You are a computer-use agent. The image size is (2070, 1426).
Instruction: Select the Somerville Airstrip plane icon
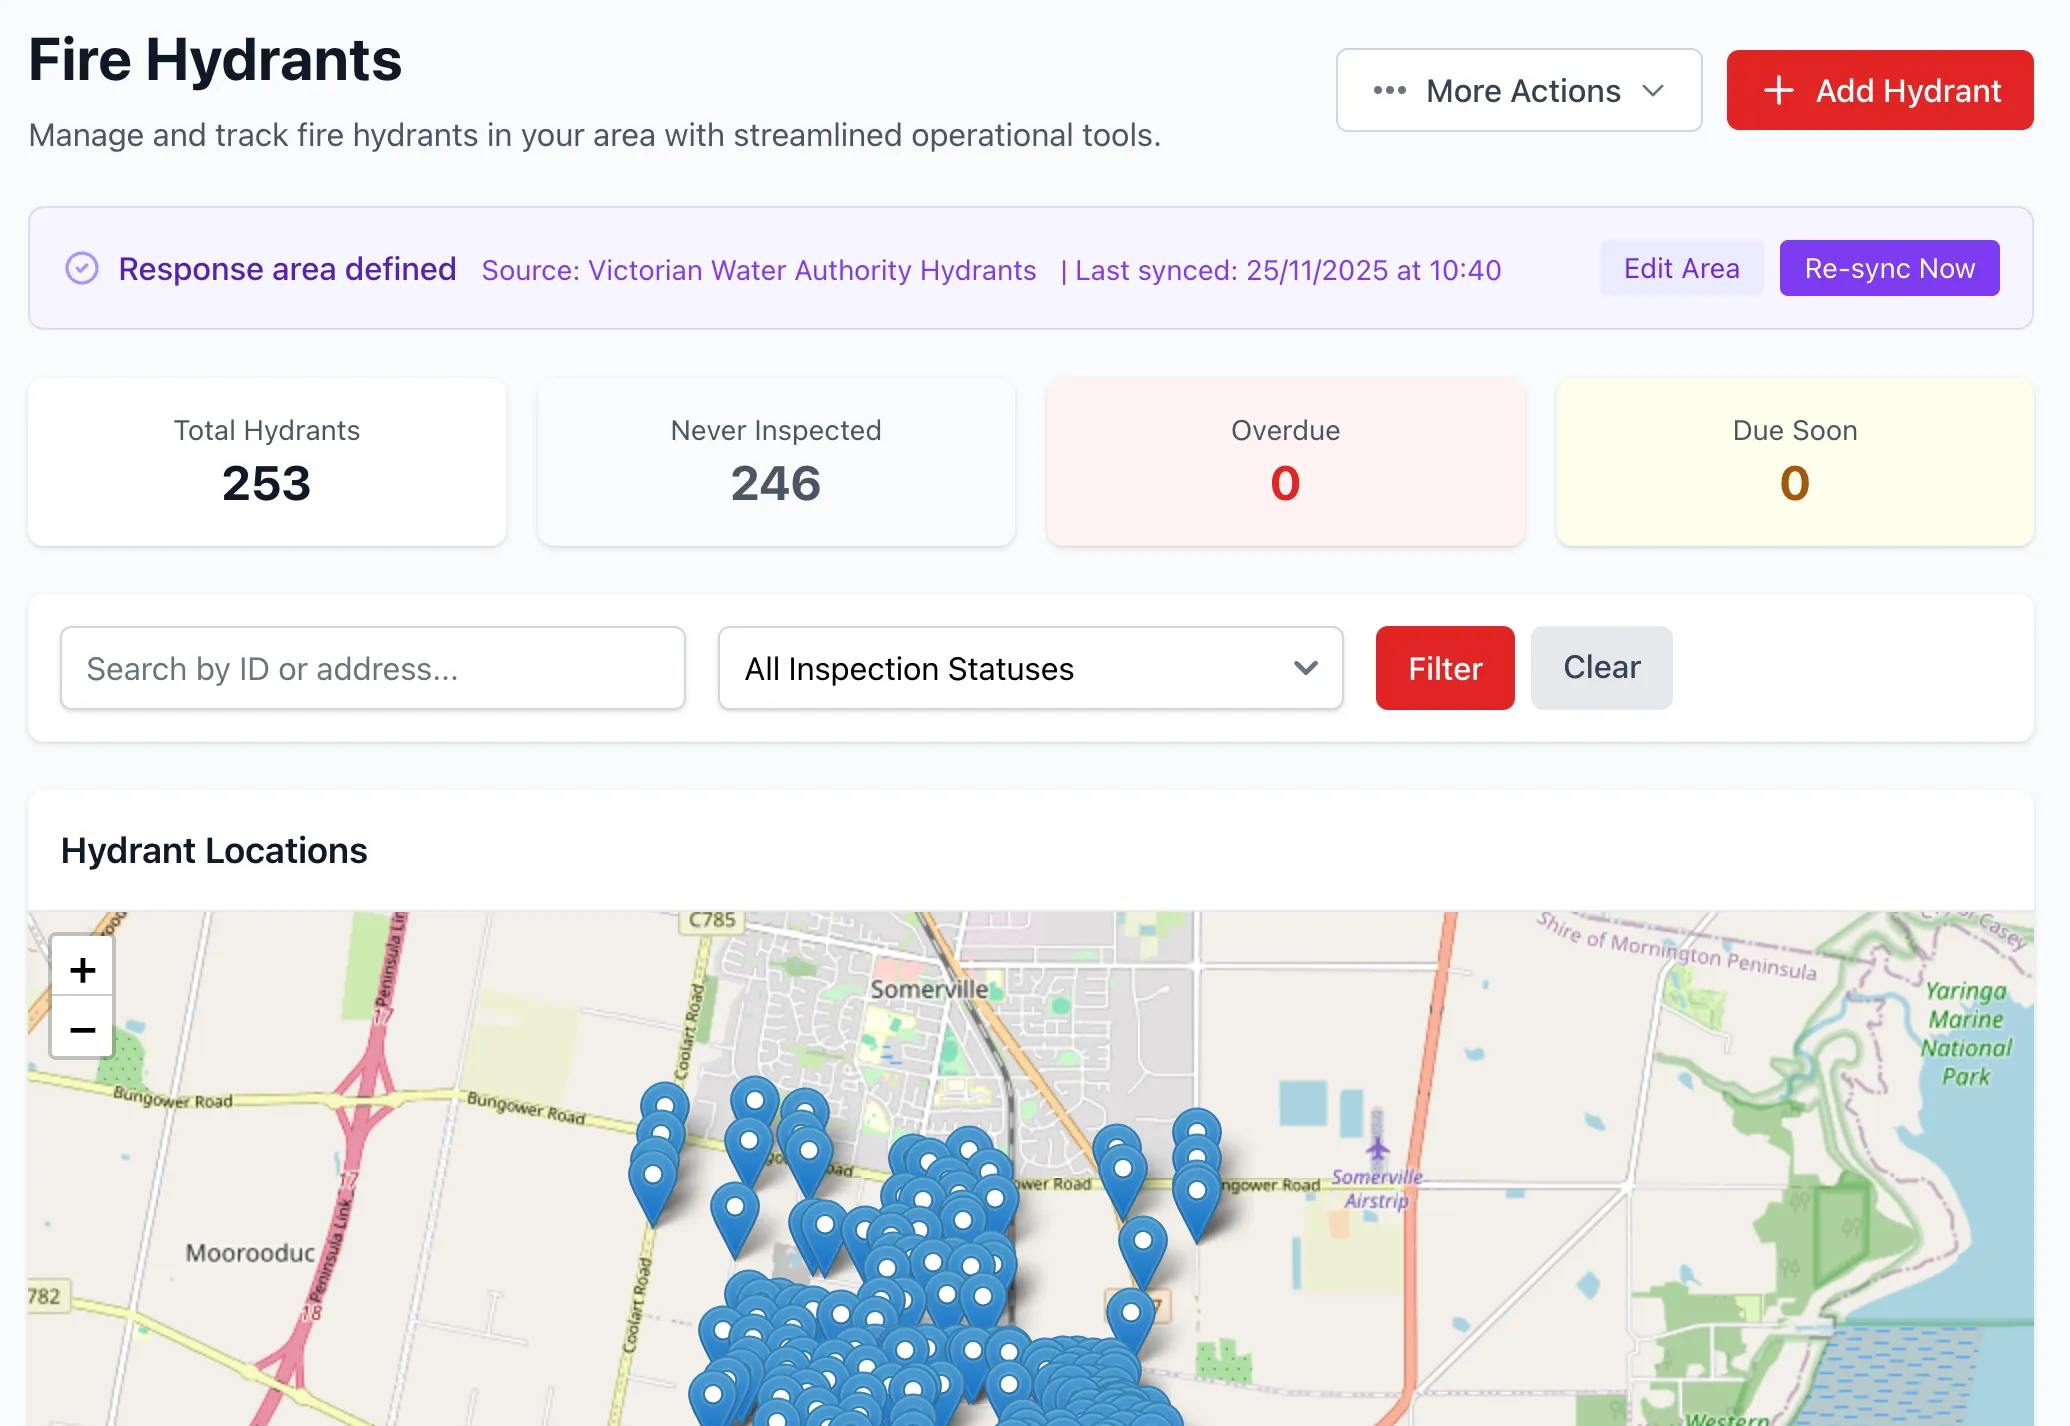(x=1377, y=1148)
